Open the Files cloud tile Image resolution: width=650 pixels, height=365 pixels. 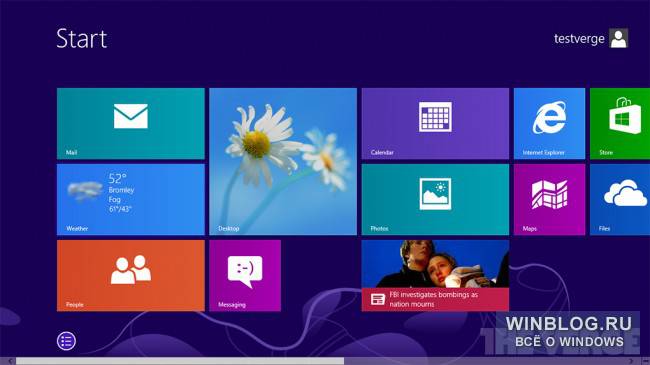tap(620, 200)
